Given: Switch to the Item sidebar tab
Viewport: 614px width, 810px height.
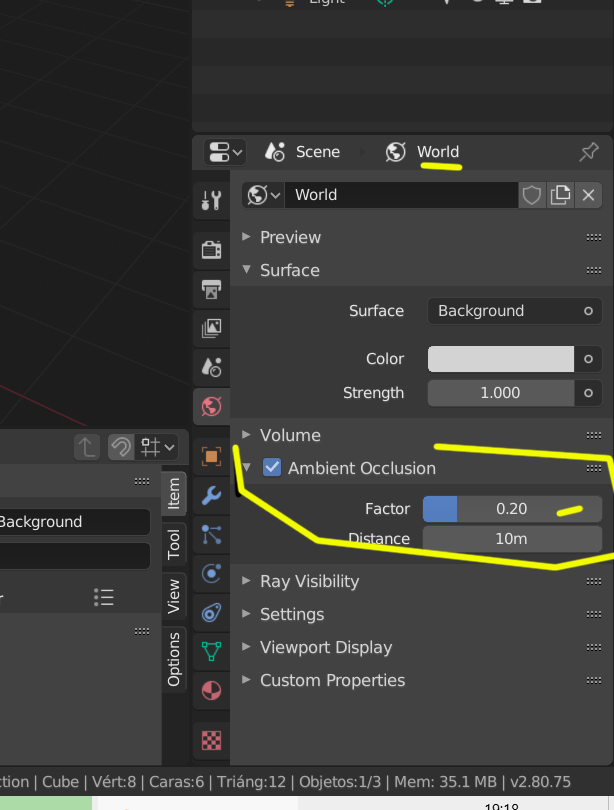Looking at the screenshot, I should pyautogui.click(x=174, y=493).
